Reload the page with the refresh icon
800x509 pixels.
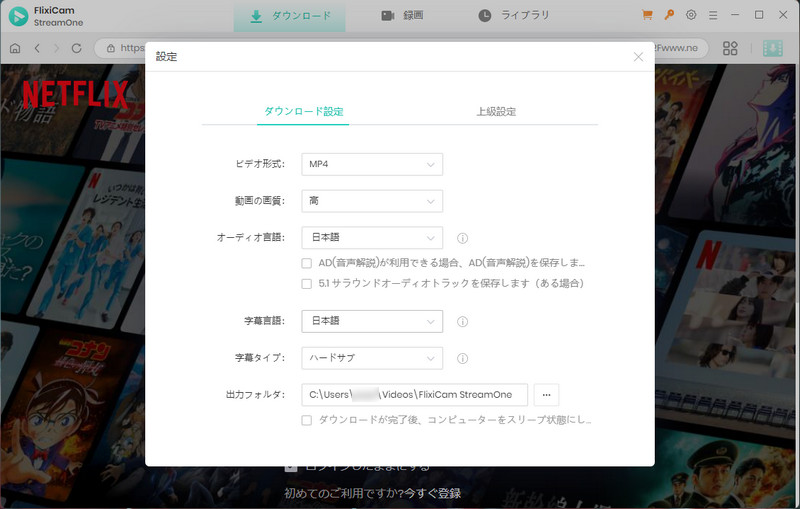click(x=77, y=48)
